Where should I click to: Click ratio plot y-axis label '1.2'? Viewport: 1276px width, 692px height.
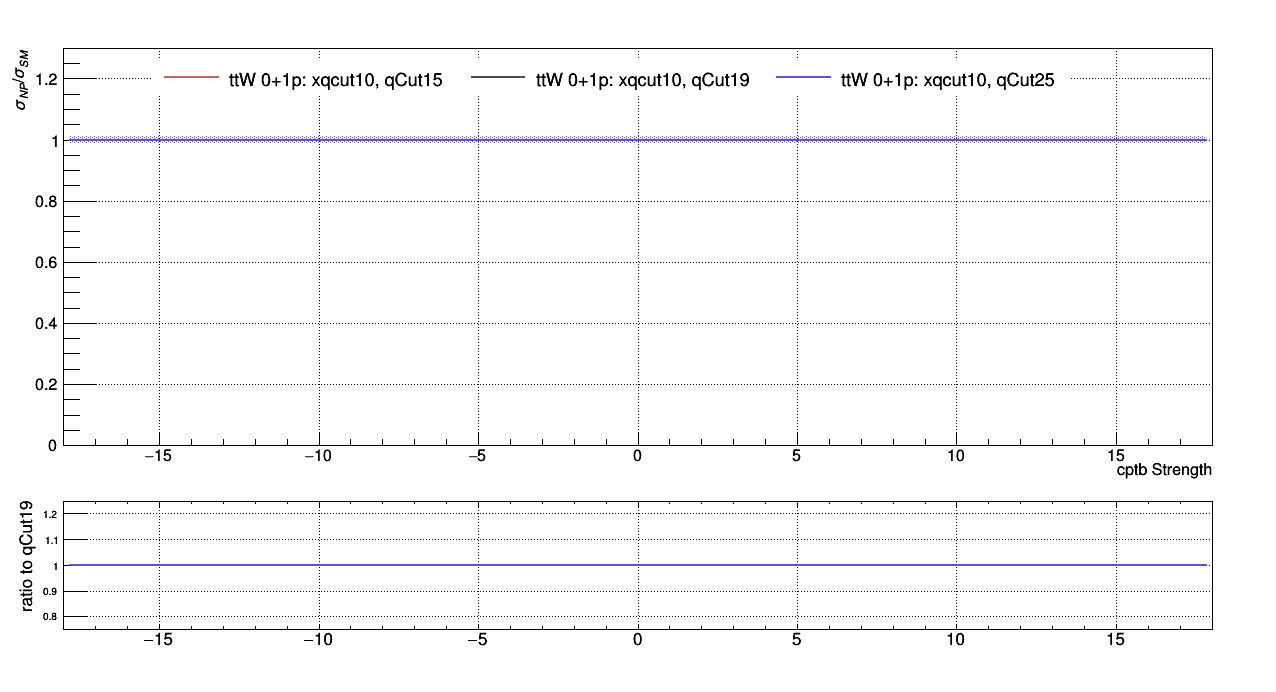[x=52, y=514]
